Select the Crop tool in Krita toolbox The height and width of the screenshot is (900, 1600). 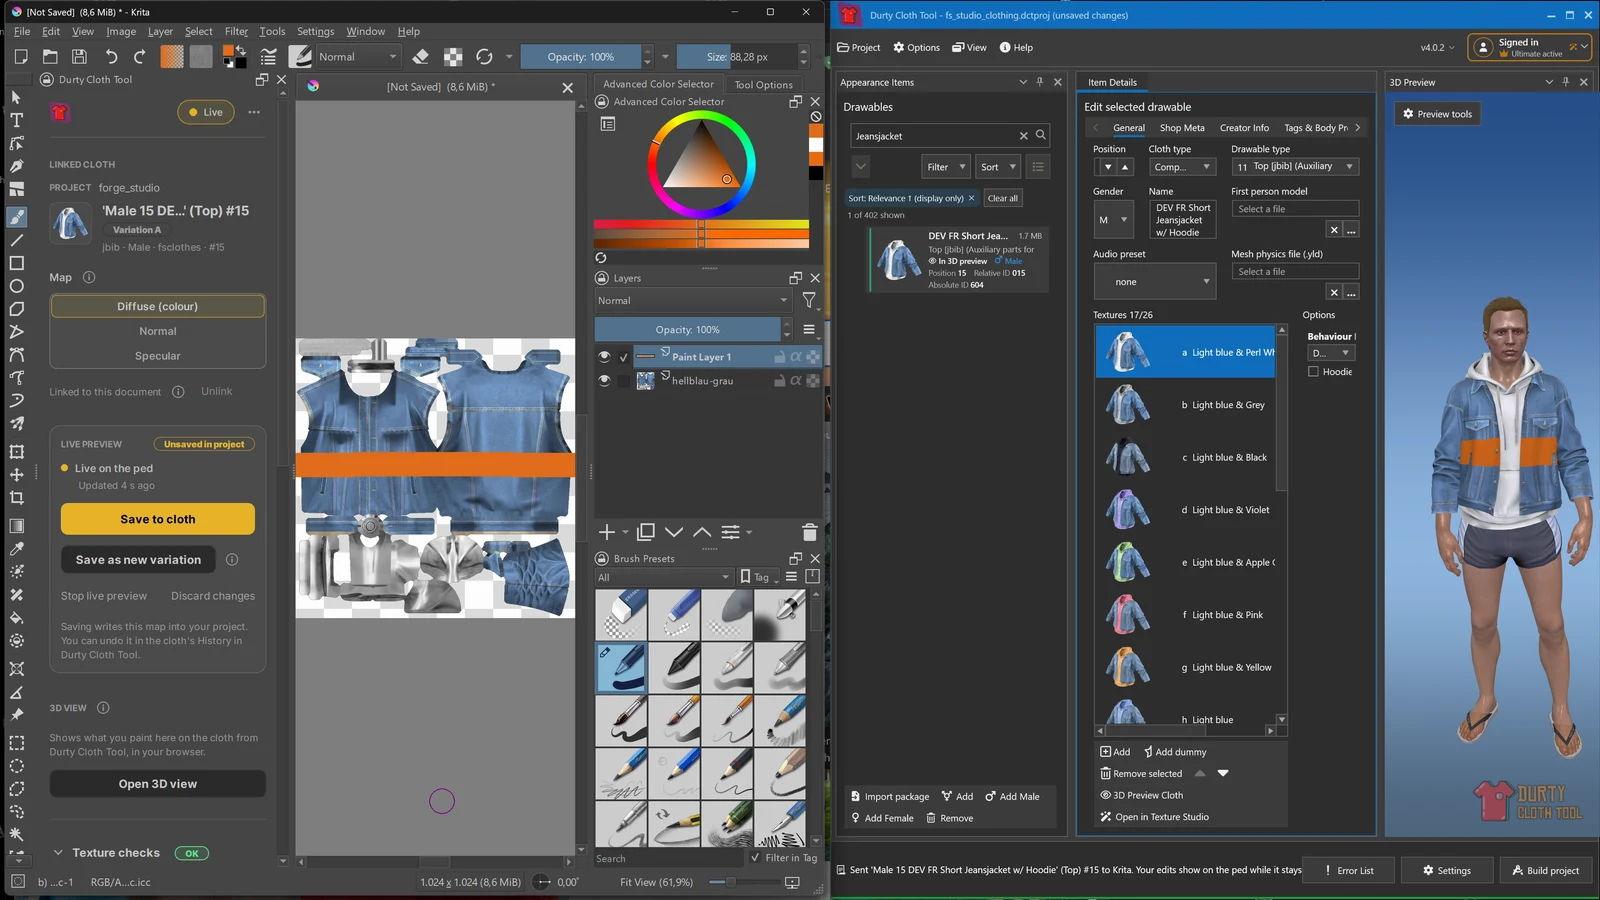tap(16, 498)
